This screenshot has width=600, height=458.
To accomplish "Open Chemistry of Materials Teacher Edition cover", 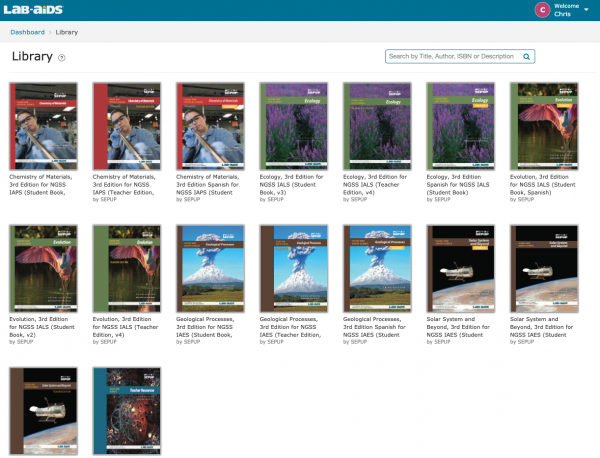I will click(x=125, y=126).
